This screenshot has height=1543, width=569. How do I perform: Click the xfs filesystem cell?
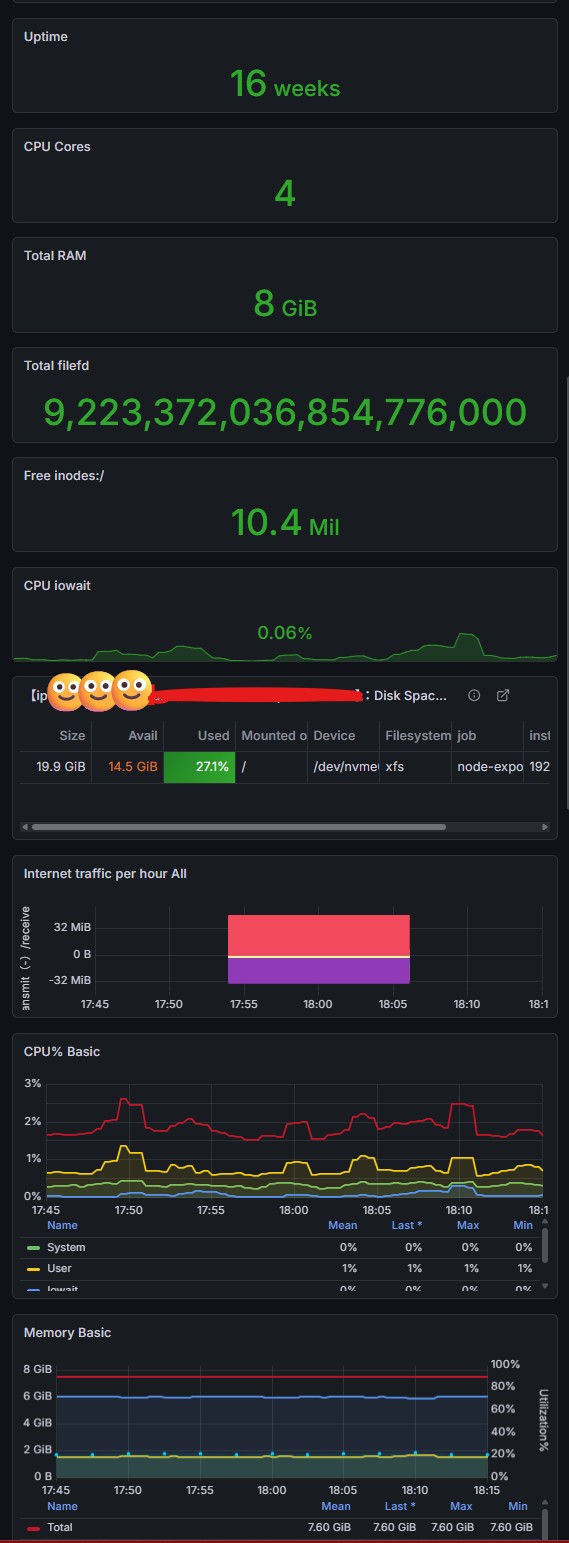[416, 767]
